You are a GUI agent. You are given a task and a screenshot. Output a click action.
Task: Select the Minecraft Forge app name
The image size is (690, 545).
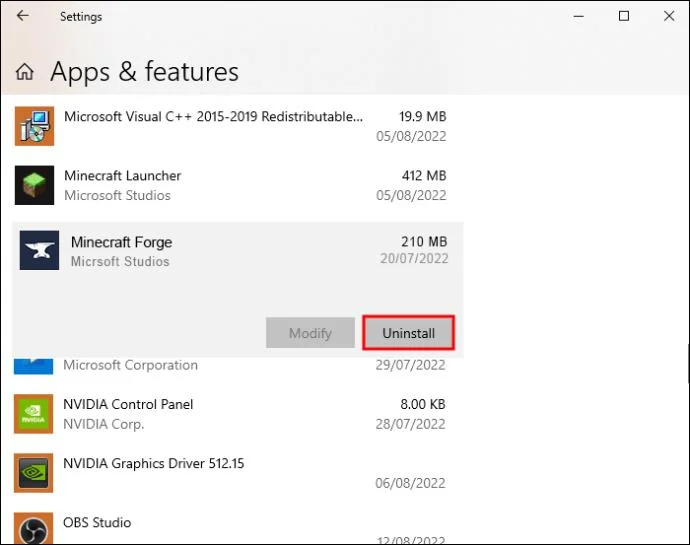pos(121,242)
